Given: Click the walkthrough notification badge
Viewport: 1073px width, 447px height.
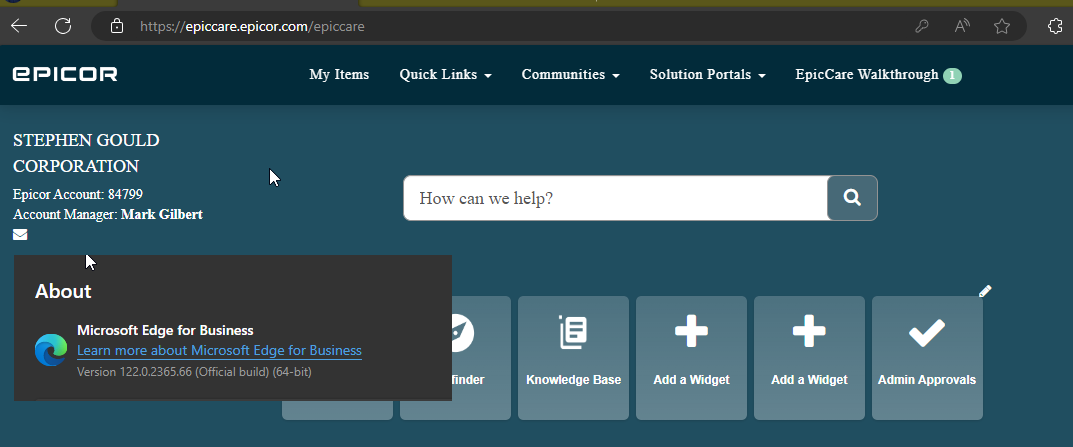Looking at the screenshot, I should [952, 76].
